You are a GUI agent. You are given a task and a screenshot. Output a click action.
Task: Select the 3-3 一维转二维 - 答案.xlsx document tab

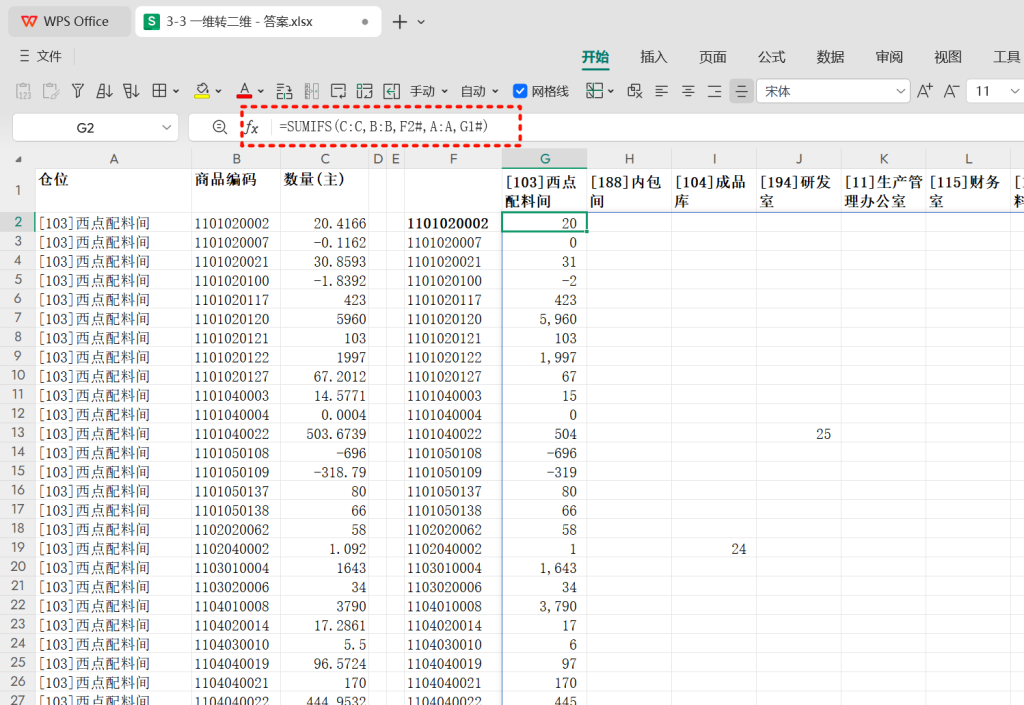pos(258,22)
